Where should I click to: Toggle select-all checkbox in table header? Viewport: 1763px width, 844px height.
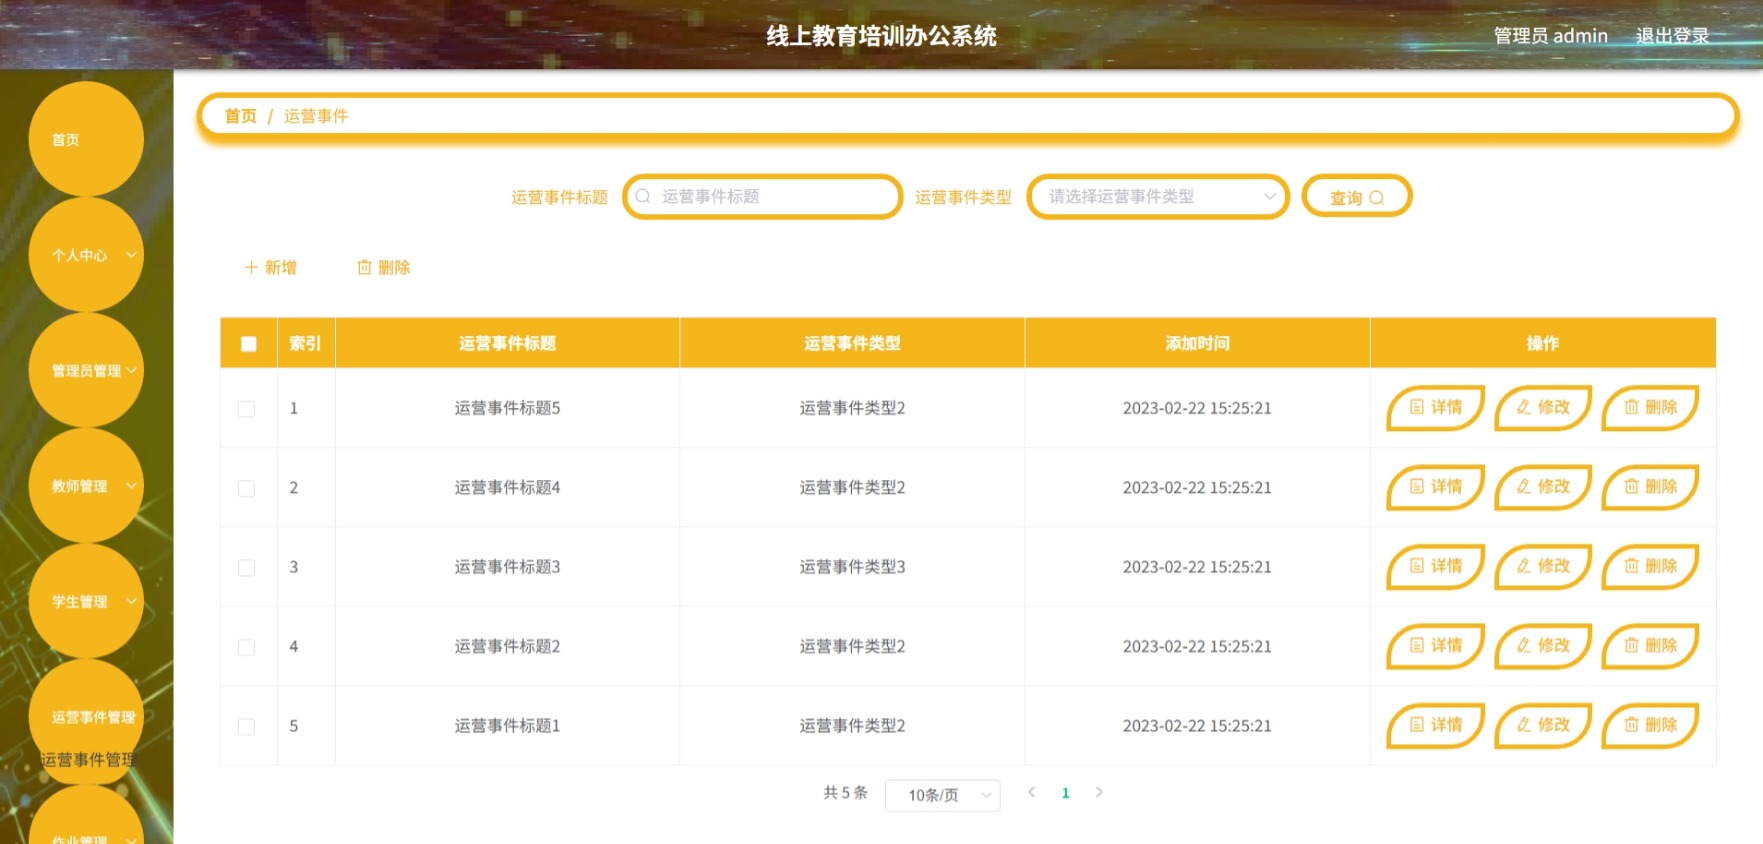[x=249, y=344]
